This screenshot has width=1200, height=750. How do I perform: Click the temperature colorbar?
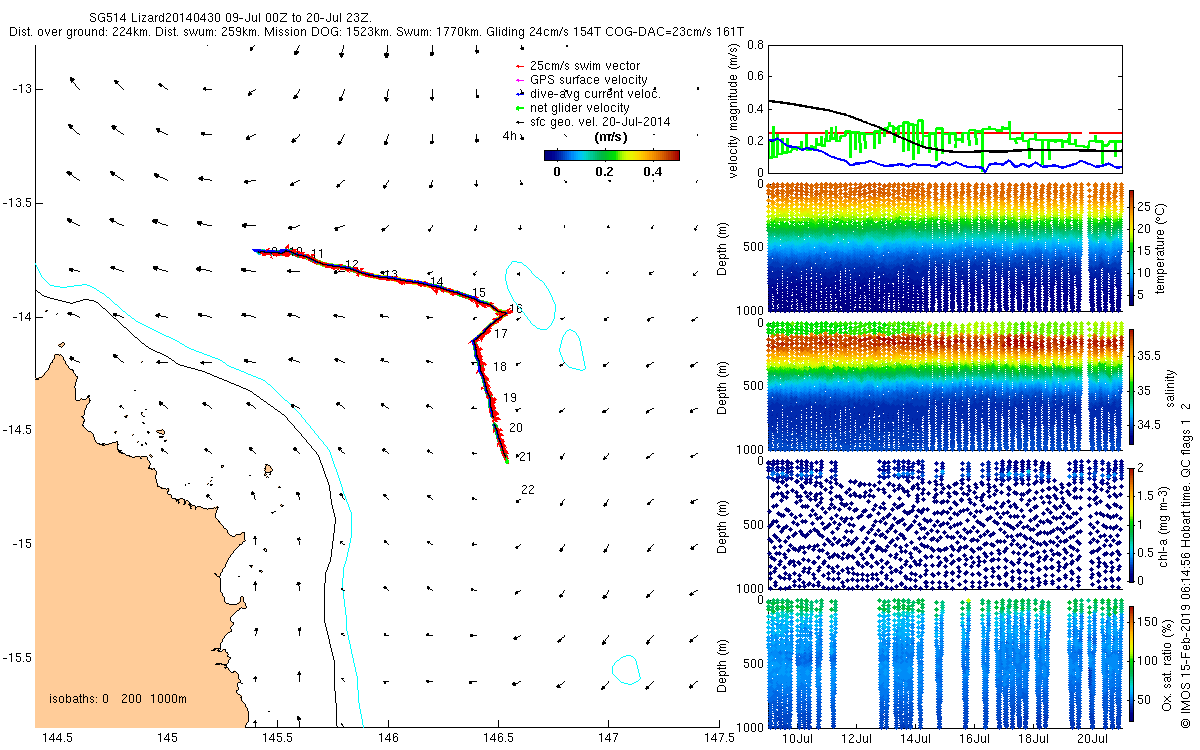coord(1131,246)
